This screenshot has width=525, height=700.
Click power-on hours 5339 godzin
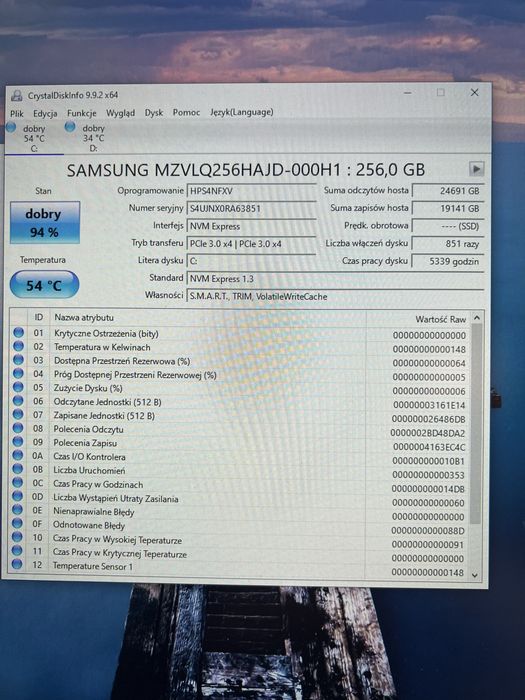point(448,261)
